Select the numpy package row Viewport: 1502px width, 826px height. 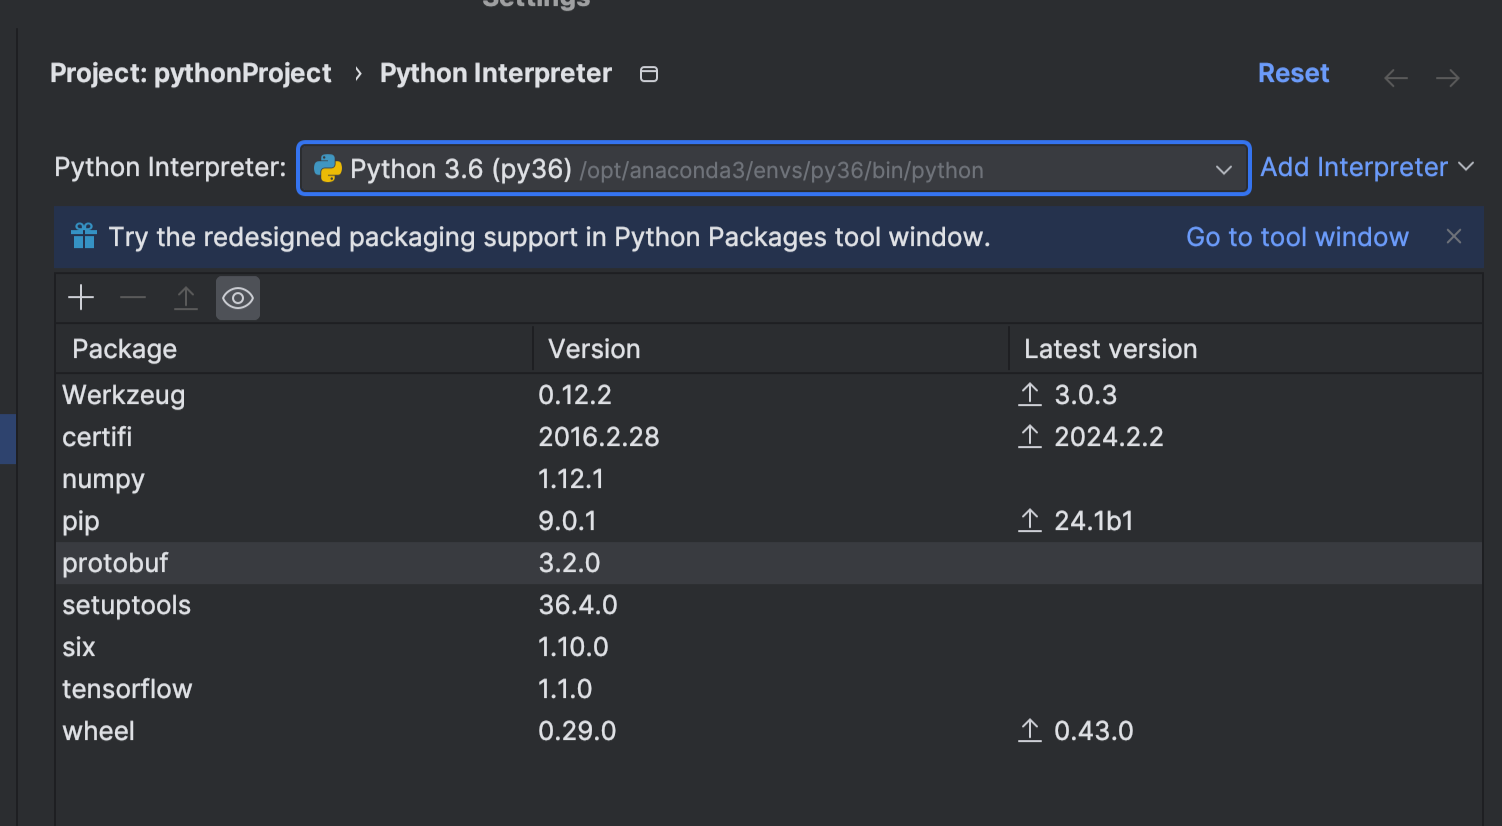pos(104,479)
